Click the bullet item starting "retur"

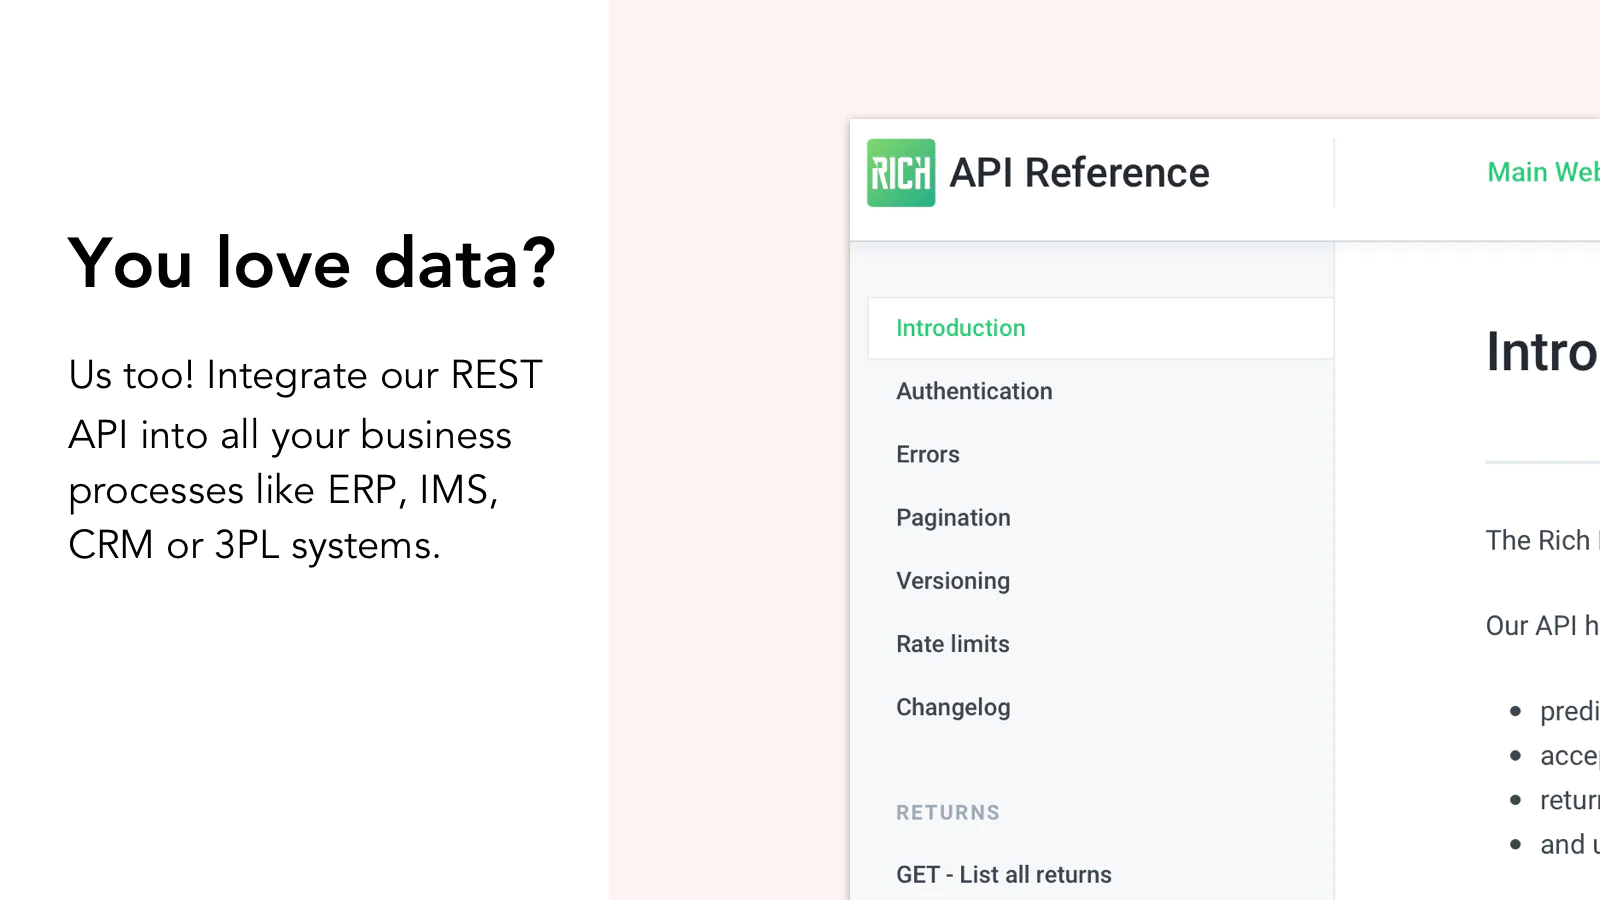click(1567, 800)
